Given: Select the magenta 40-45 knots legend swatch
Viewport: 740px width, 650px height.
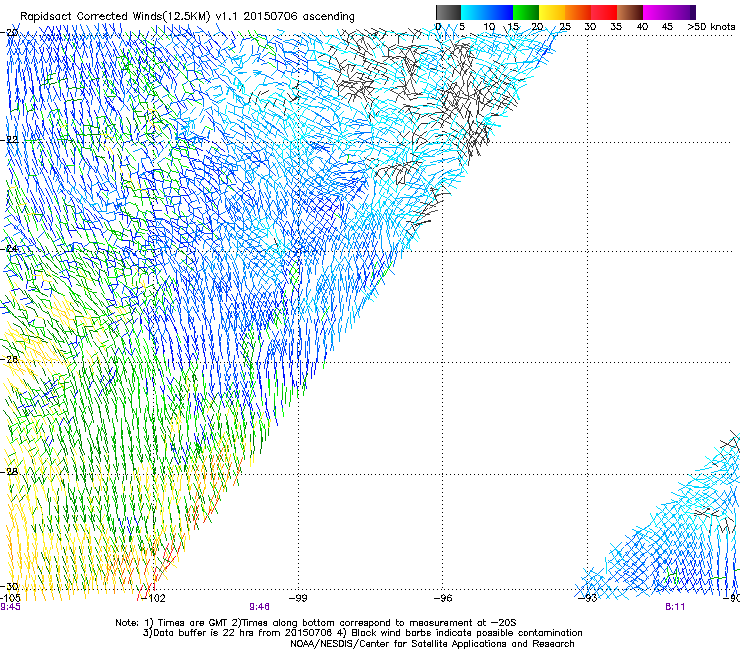Looking at the screenshot, I should pos(656,12).
